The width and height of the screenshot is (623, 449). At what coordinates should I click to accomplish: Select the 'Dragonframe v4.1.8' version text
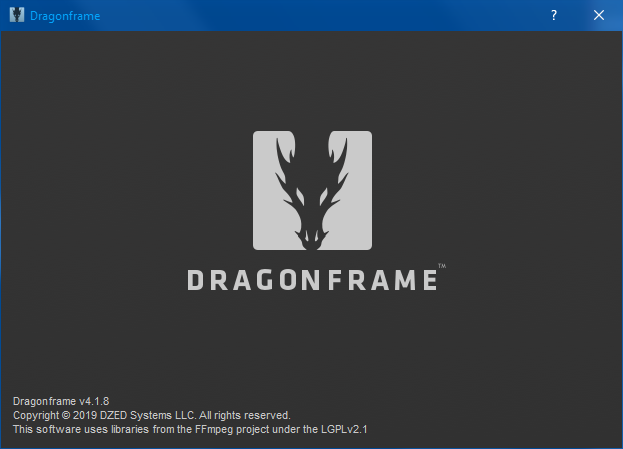coord(61,401)
